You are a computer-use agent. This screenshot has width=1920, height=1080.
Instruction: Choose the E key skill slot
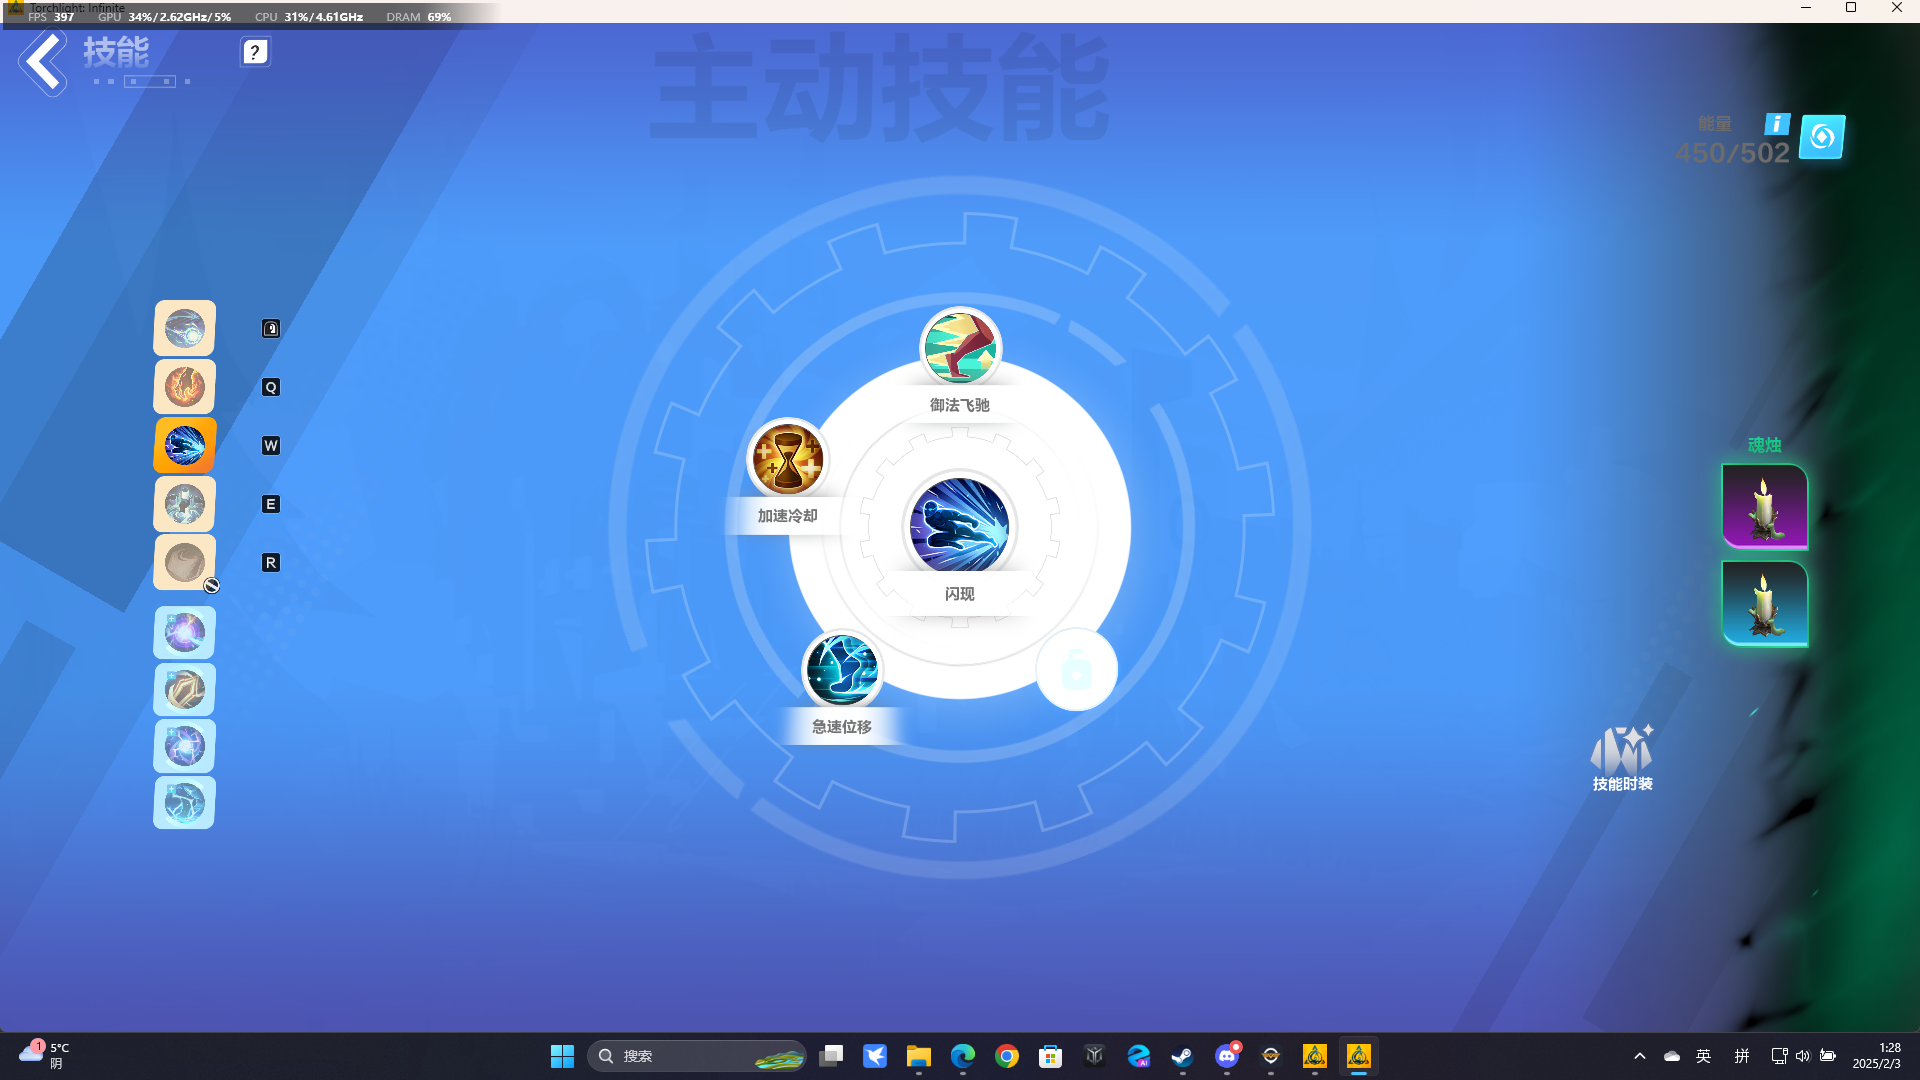[x=184, y=504]
